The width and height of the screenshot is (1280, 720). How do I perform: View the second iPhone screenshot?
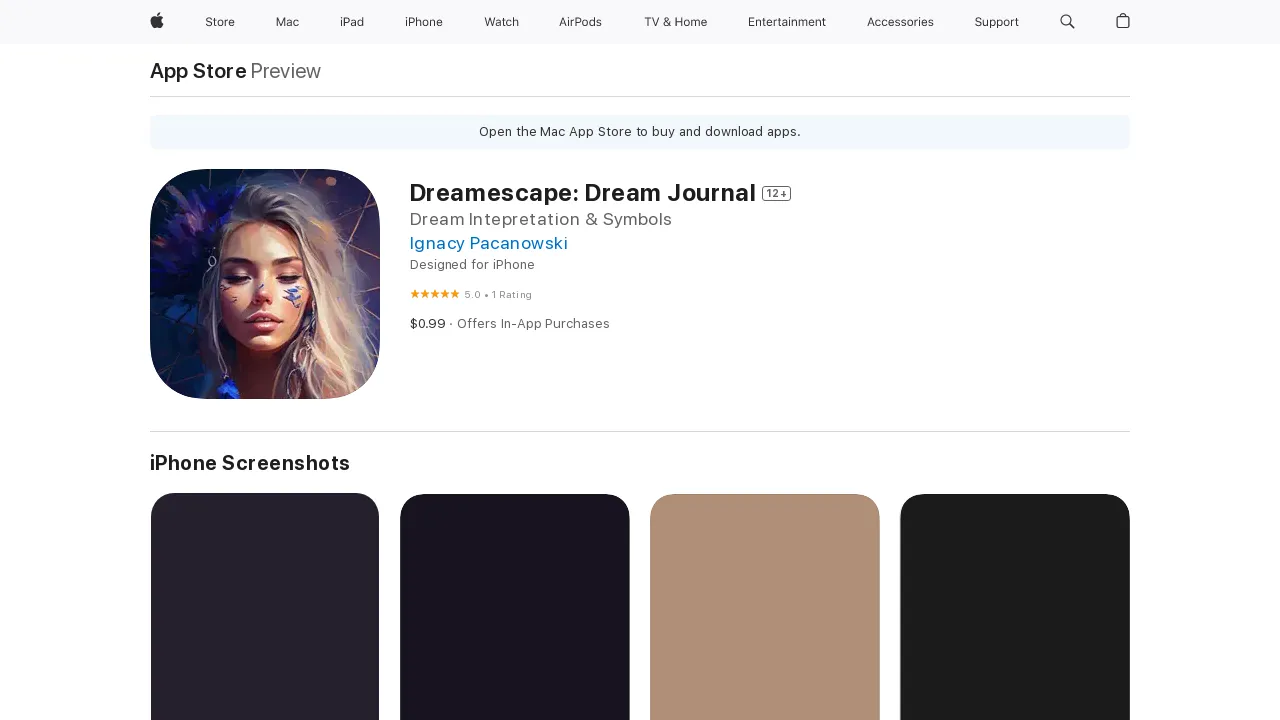tap(515, 606)
